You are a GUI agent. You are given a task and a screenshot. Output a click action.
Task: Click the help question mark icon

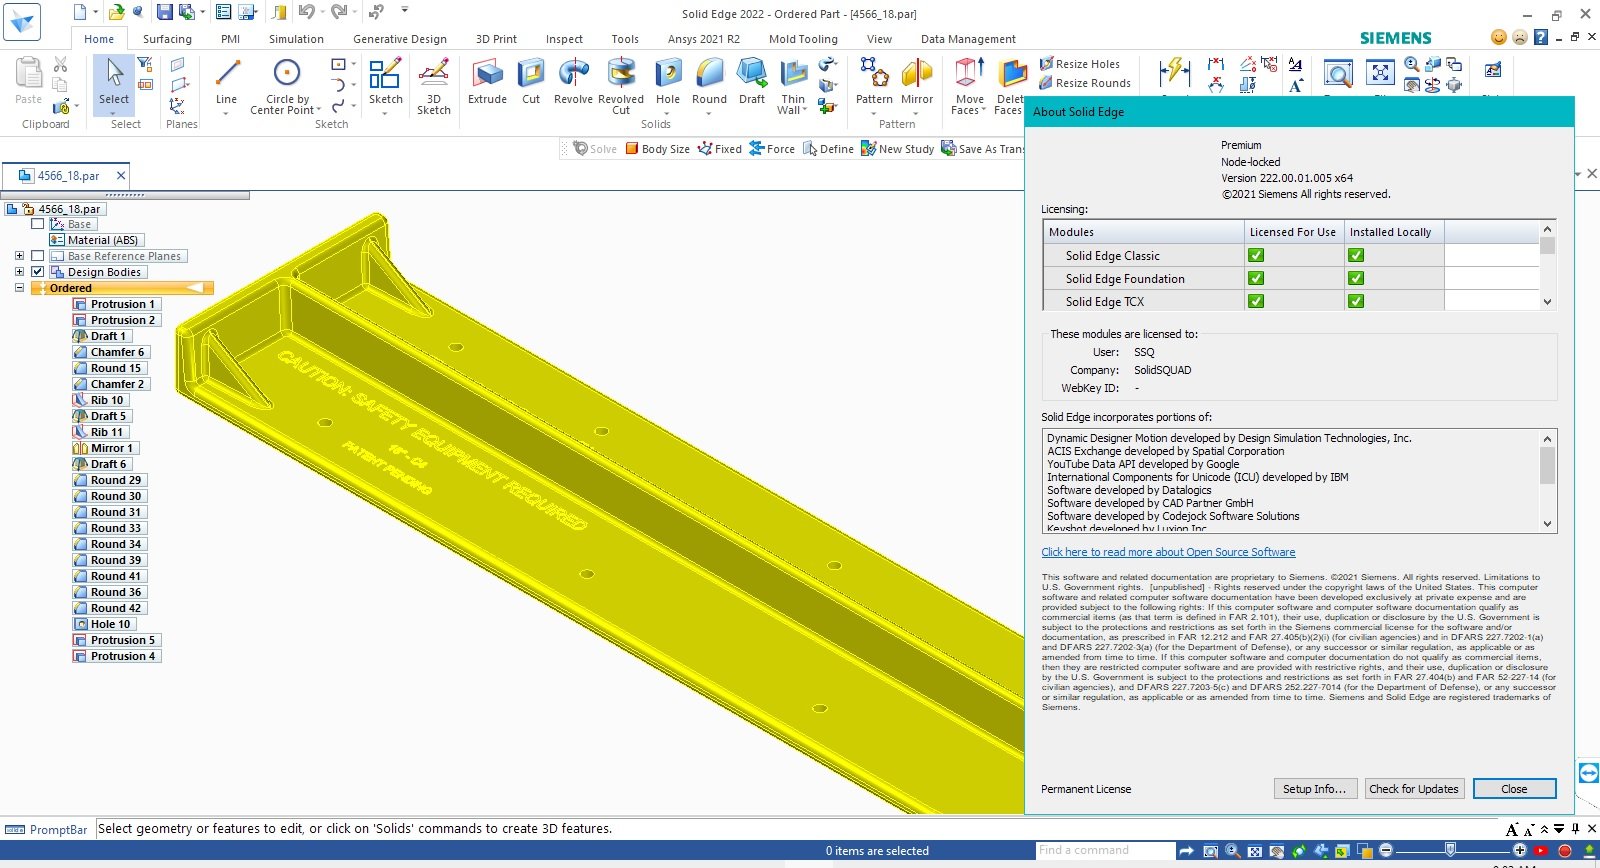(x=1541, y=37)
